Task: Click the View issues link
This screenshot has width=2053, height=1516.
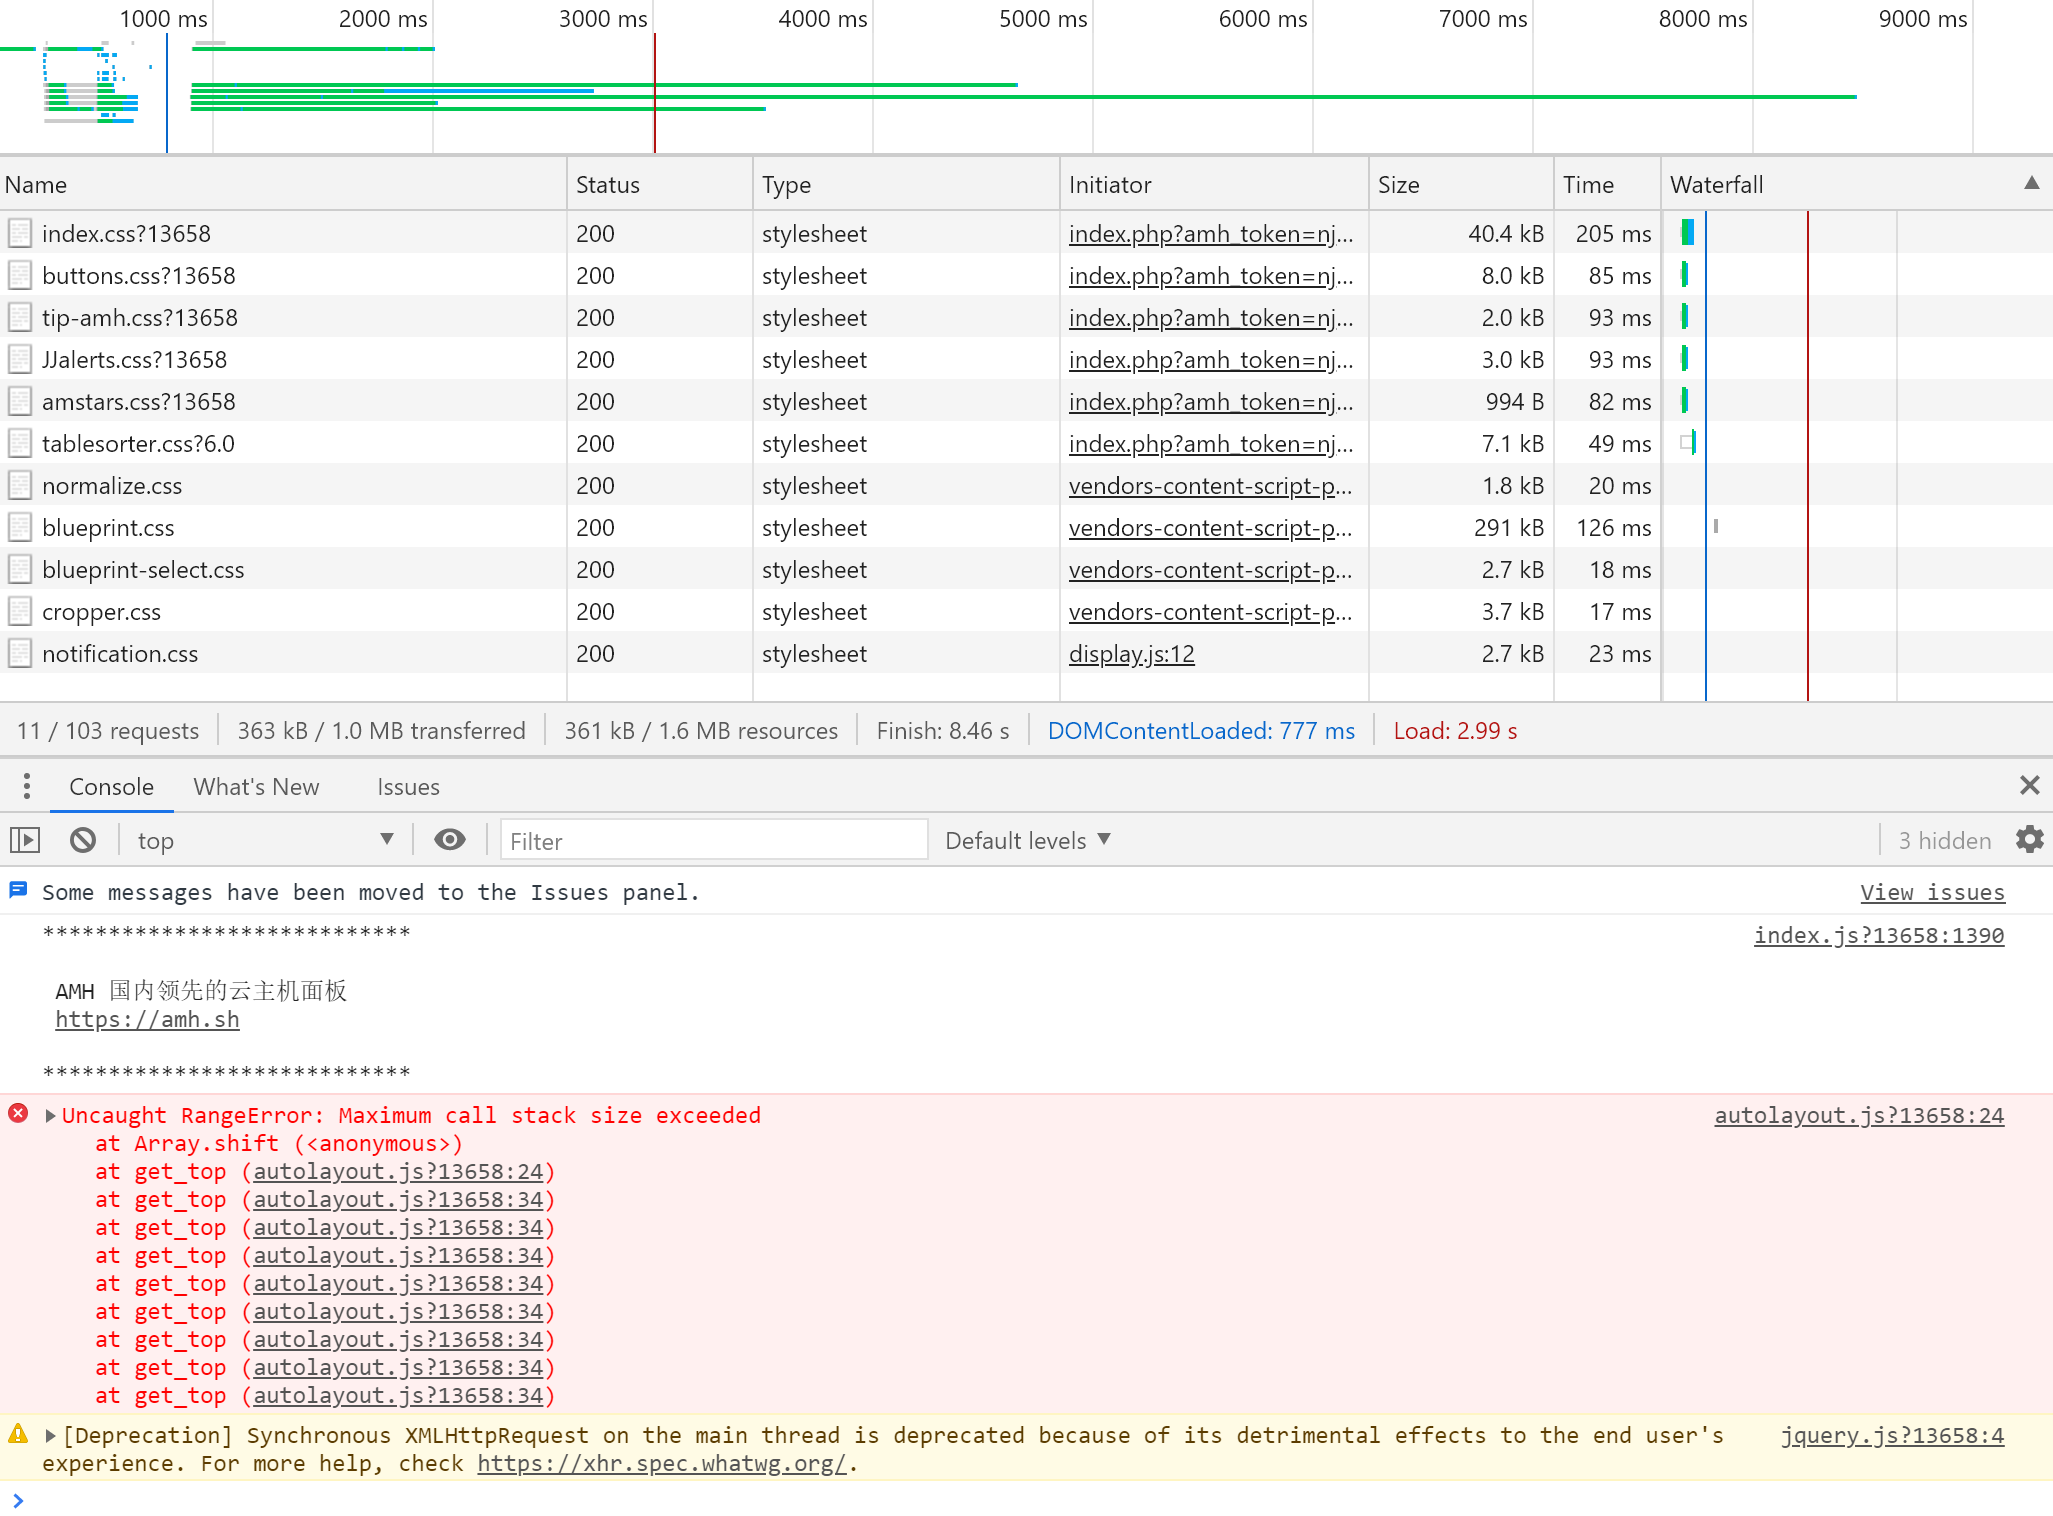Action: coord(1931,892)
